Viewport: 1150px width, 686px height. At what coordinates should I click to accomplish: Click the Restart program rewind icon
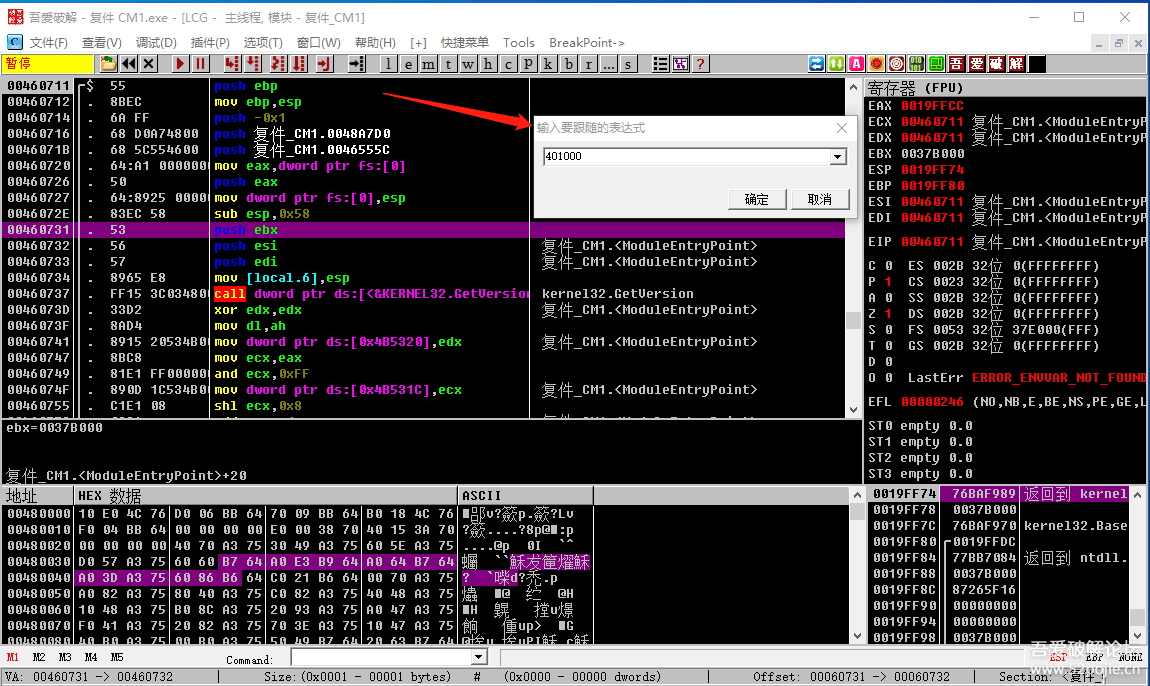pos(129,64)
